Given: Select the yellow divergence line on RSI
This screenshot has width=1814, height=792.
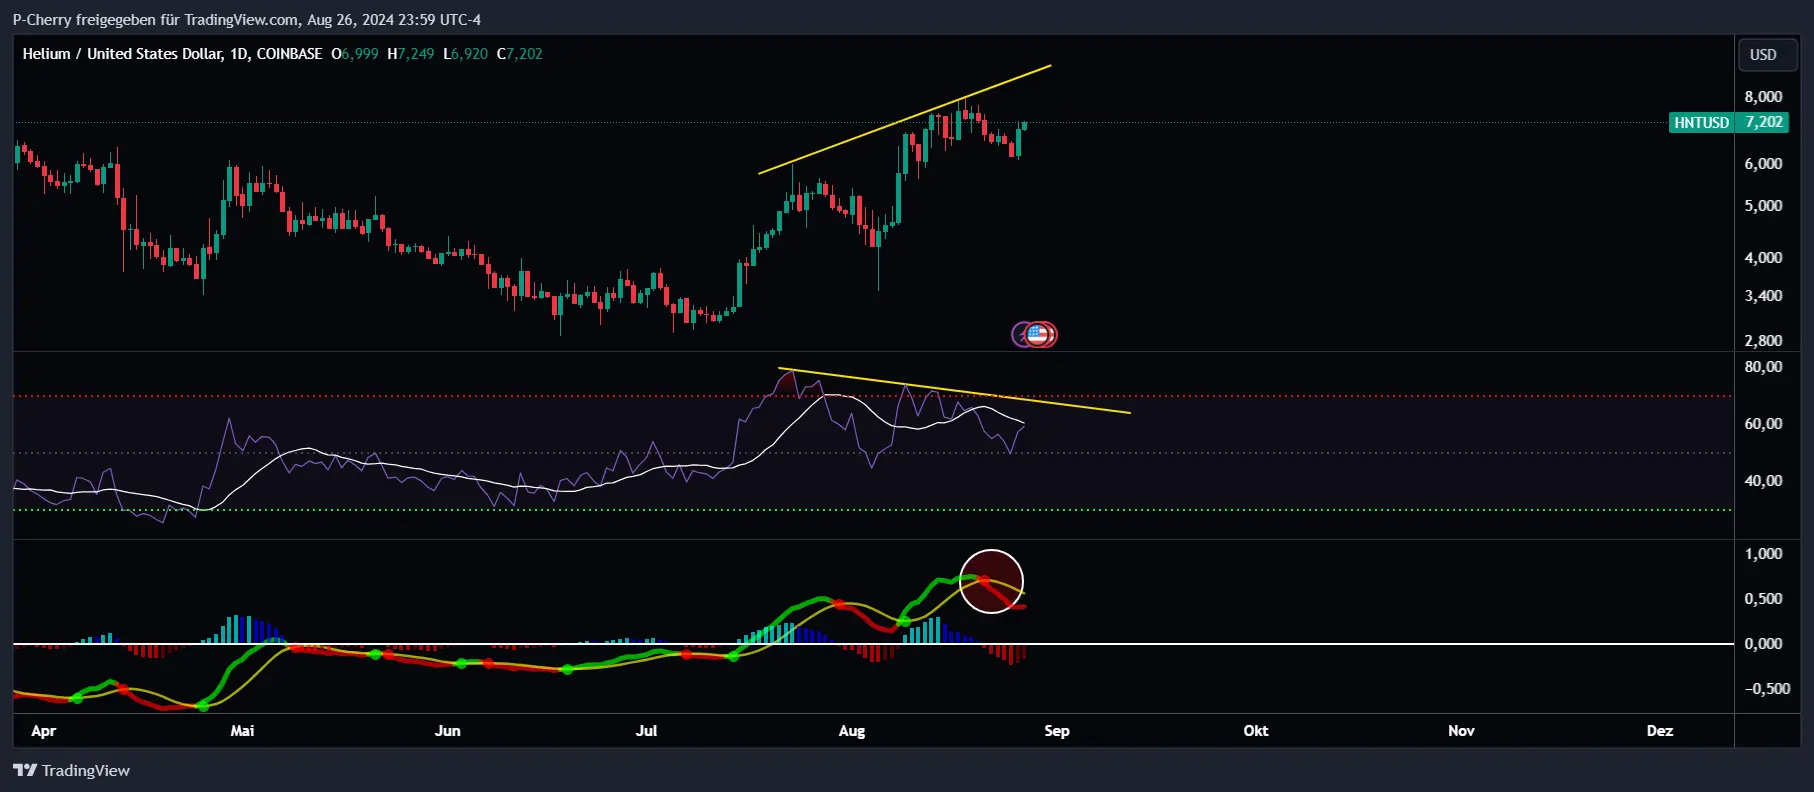Looking at the screenshot, I should click(x=954, y=391).
